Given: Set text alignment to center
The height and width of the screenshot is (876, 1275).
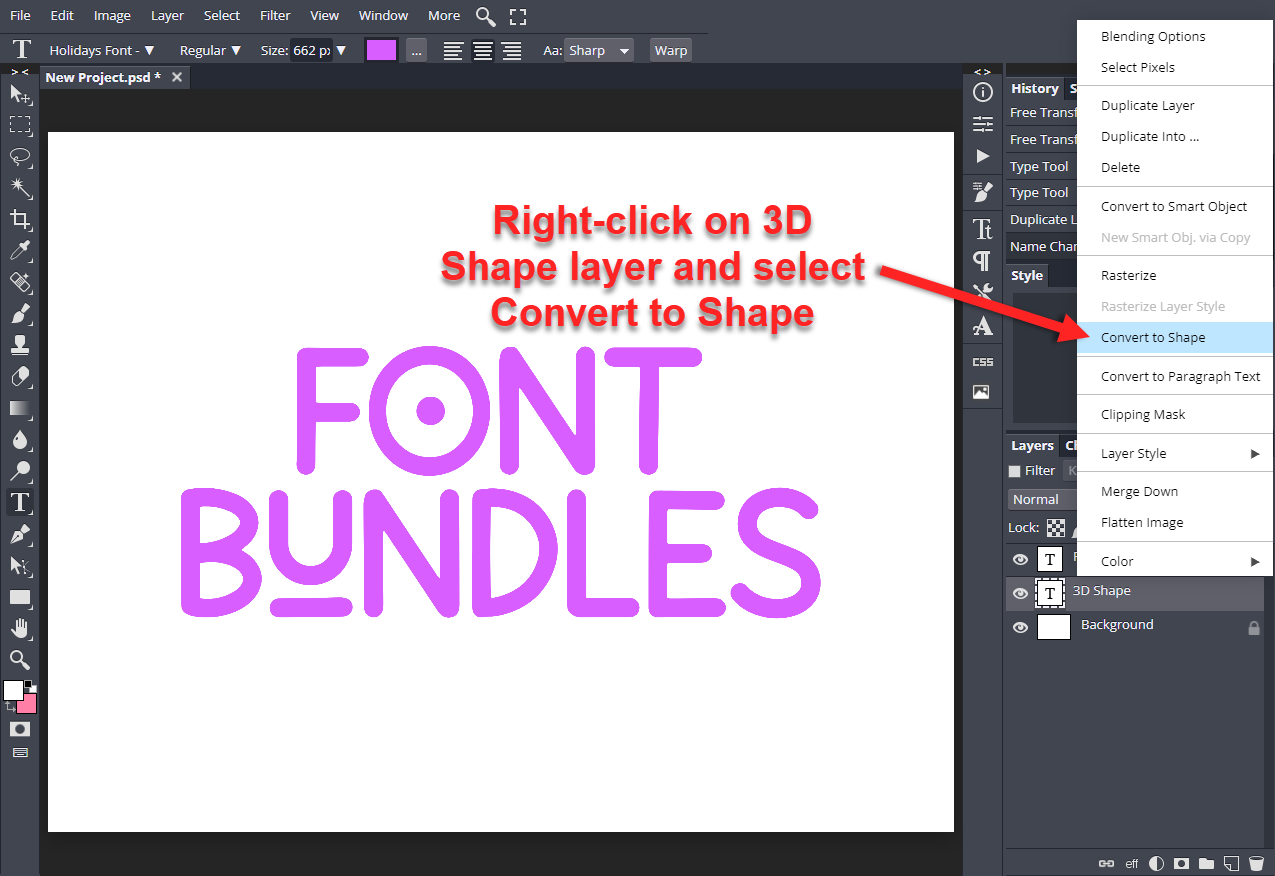Looking at the screenshot, I should [x=483, y=50].
